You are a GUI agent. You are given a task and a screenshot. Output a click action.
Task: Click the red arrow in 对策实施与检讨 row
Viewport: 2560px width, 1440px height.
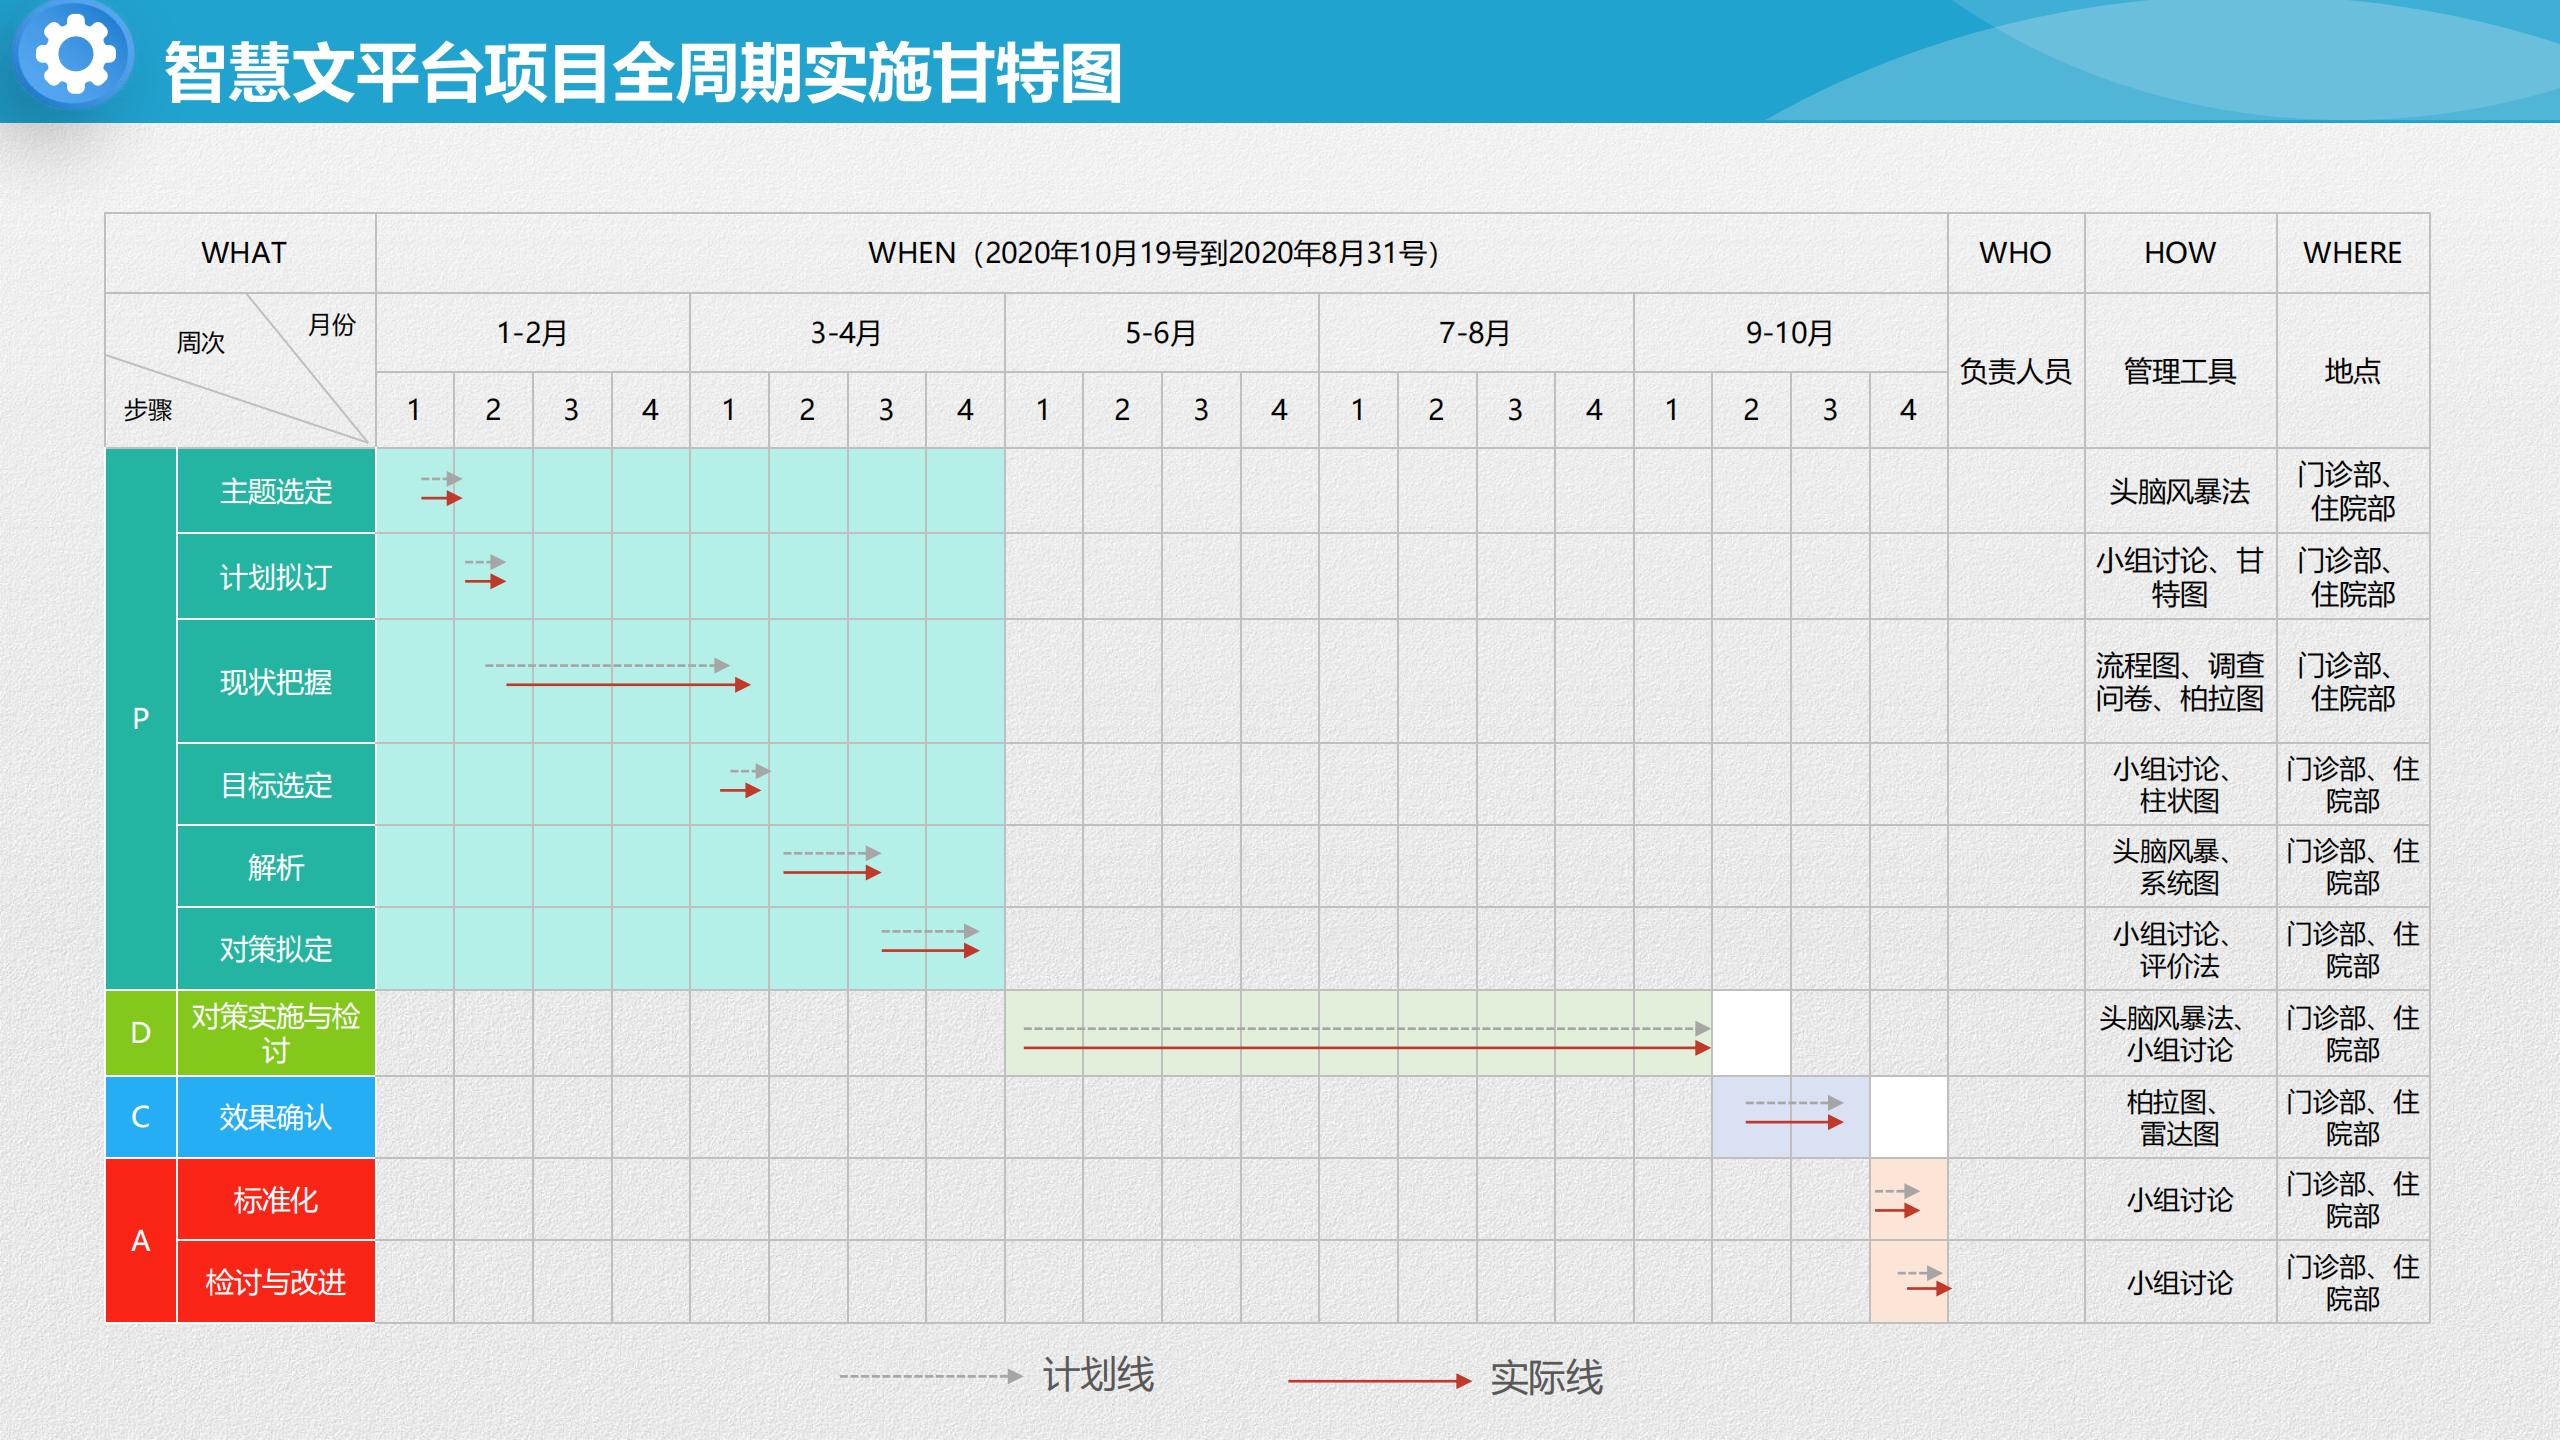(x=1366, y=1048)
